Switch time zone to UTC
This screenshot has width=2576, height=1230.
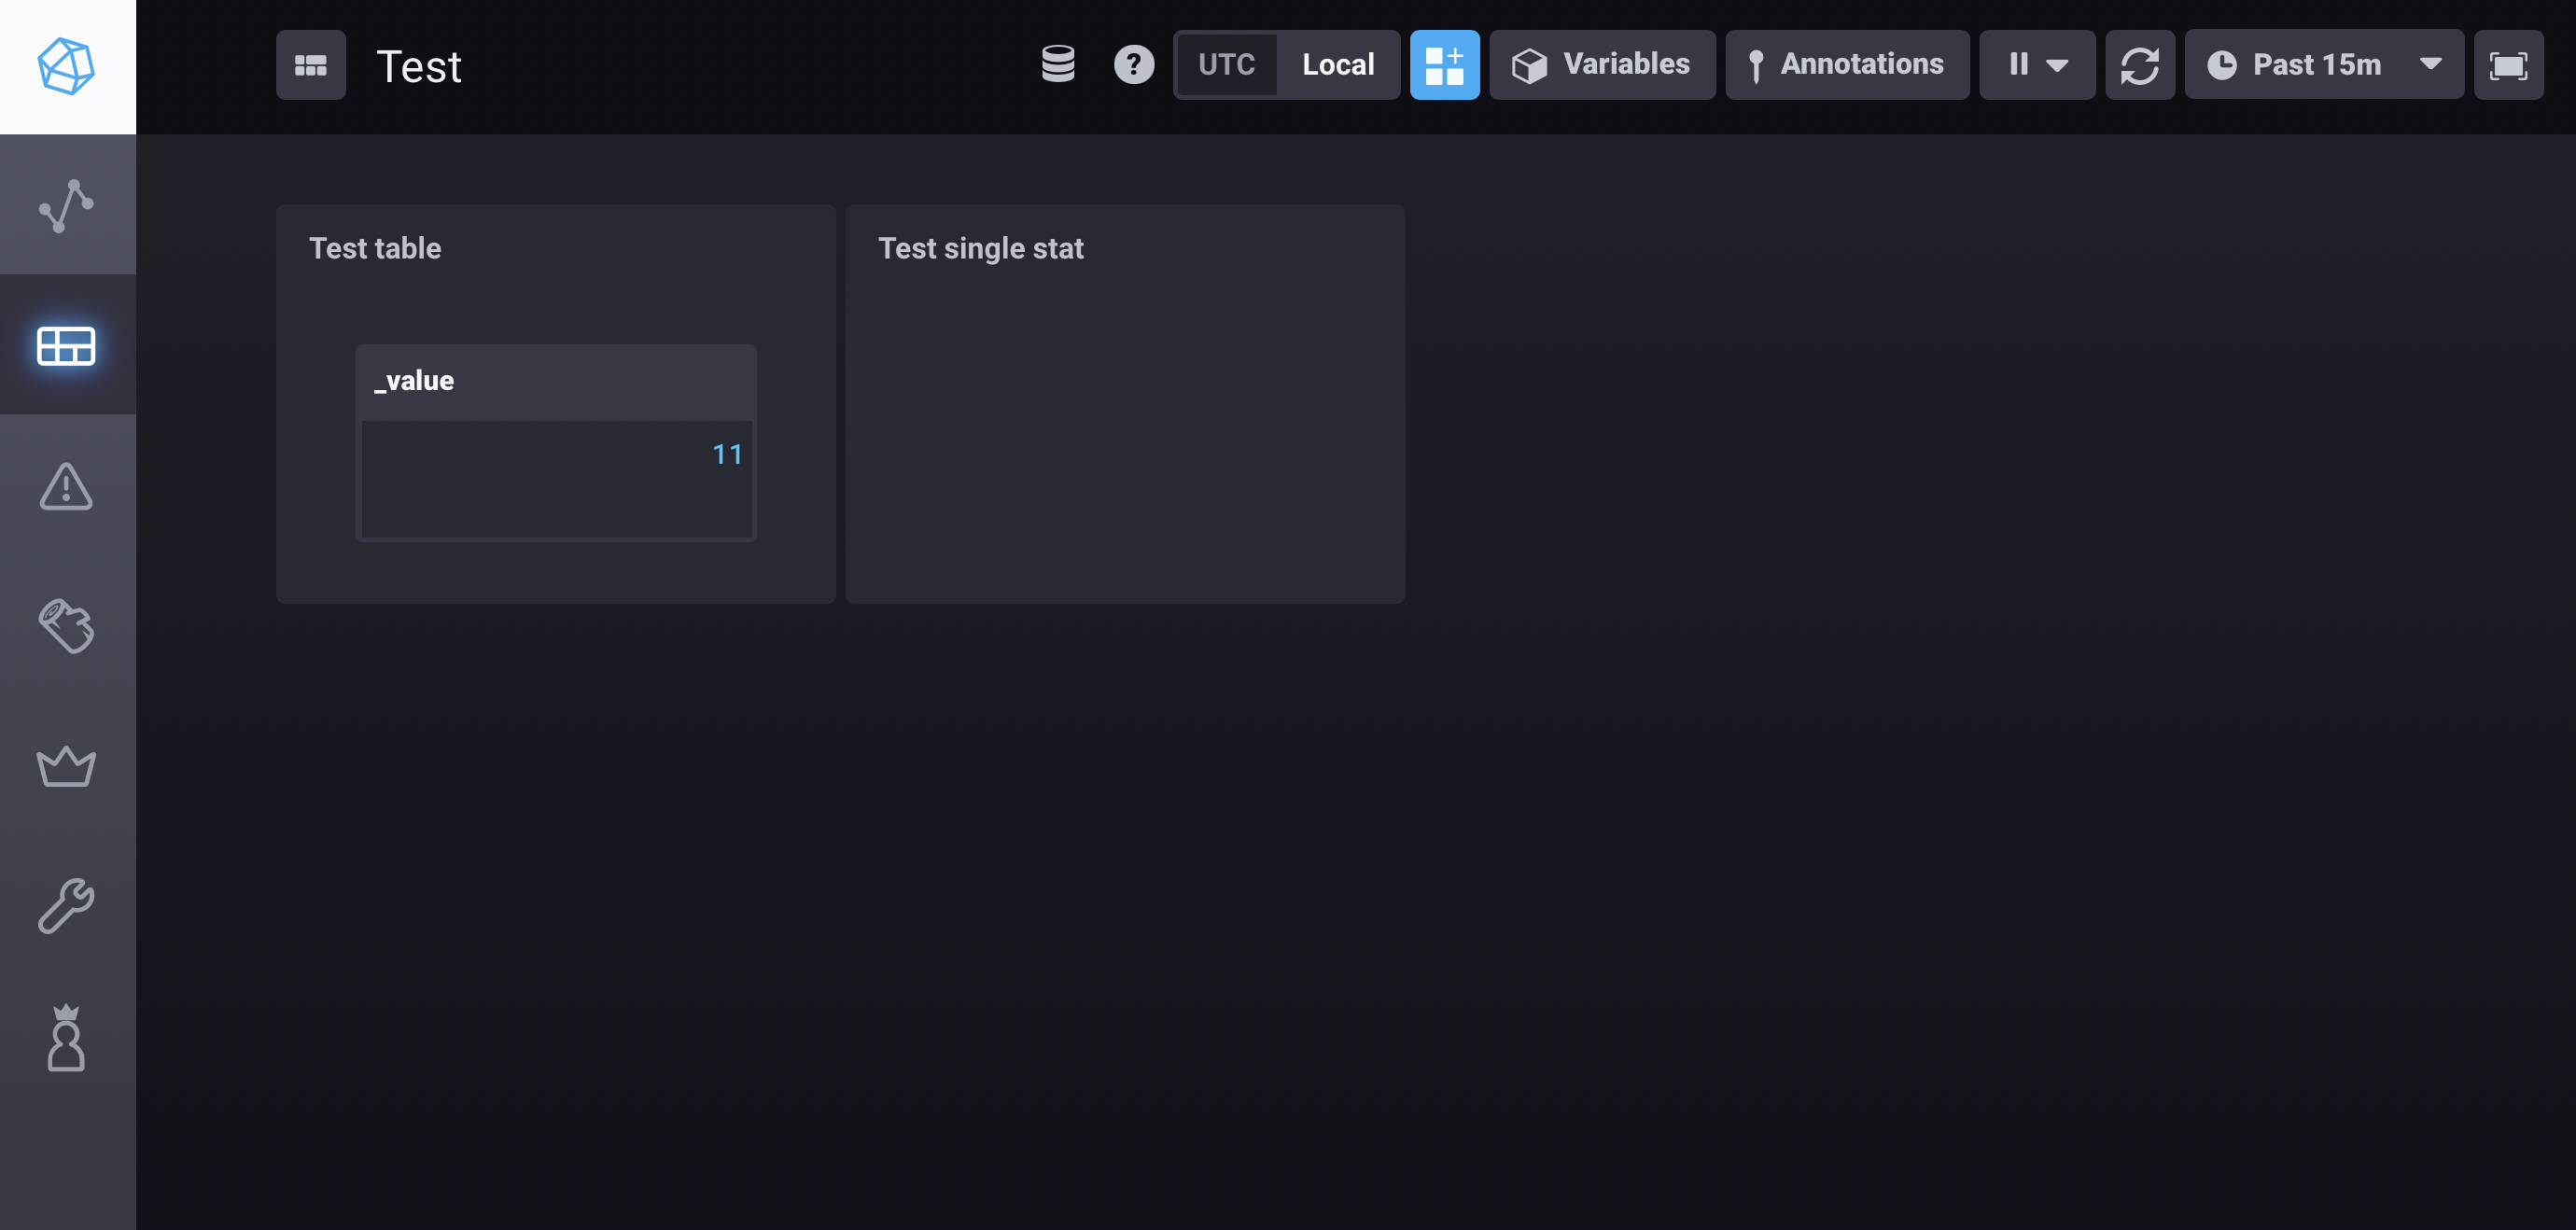pos(1226,64)
